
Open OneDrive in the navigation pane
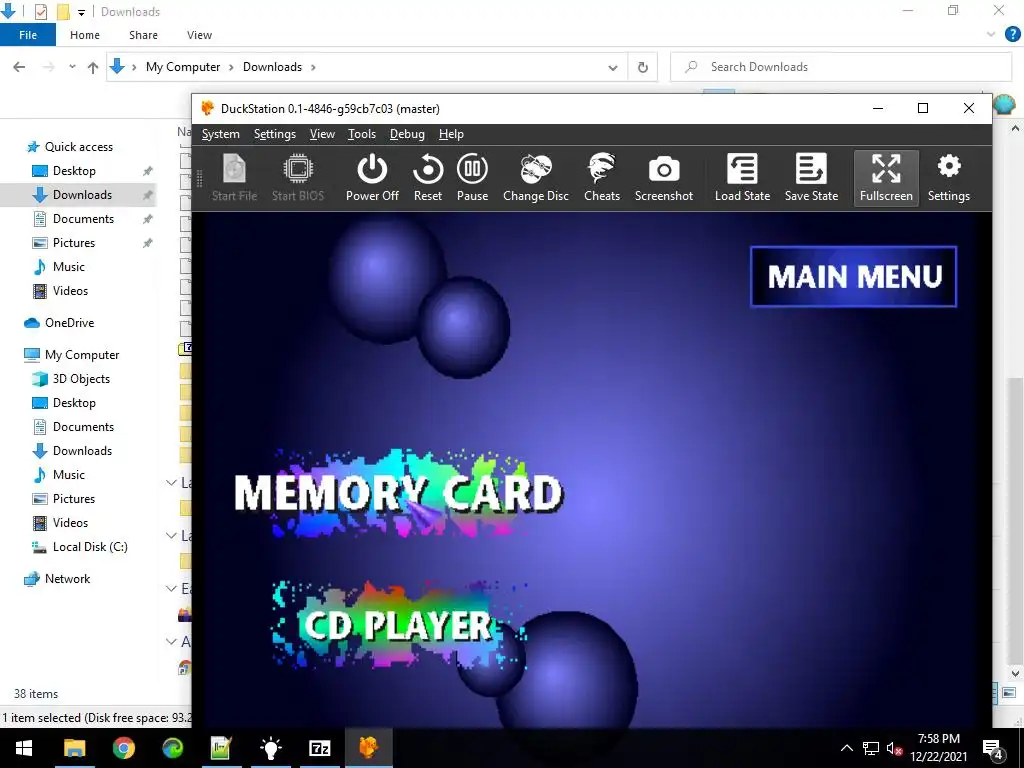pyautogui.click(x=69, y=323)
